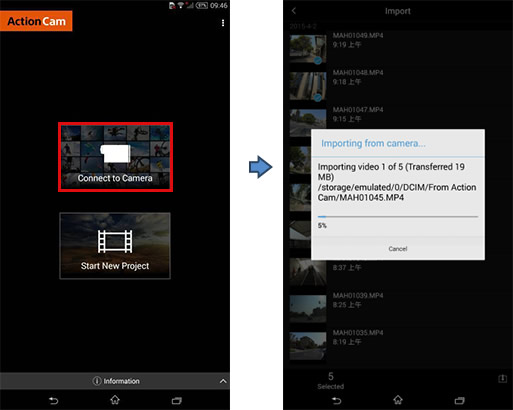Click the Import title text

click(x=398, y=11)
